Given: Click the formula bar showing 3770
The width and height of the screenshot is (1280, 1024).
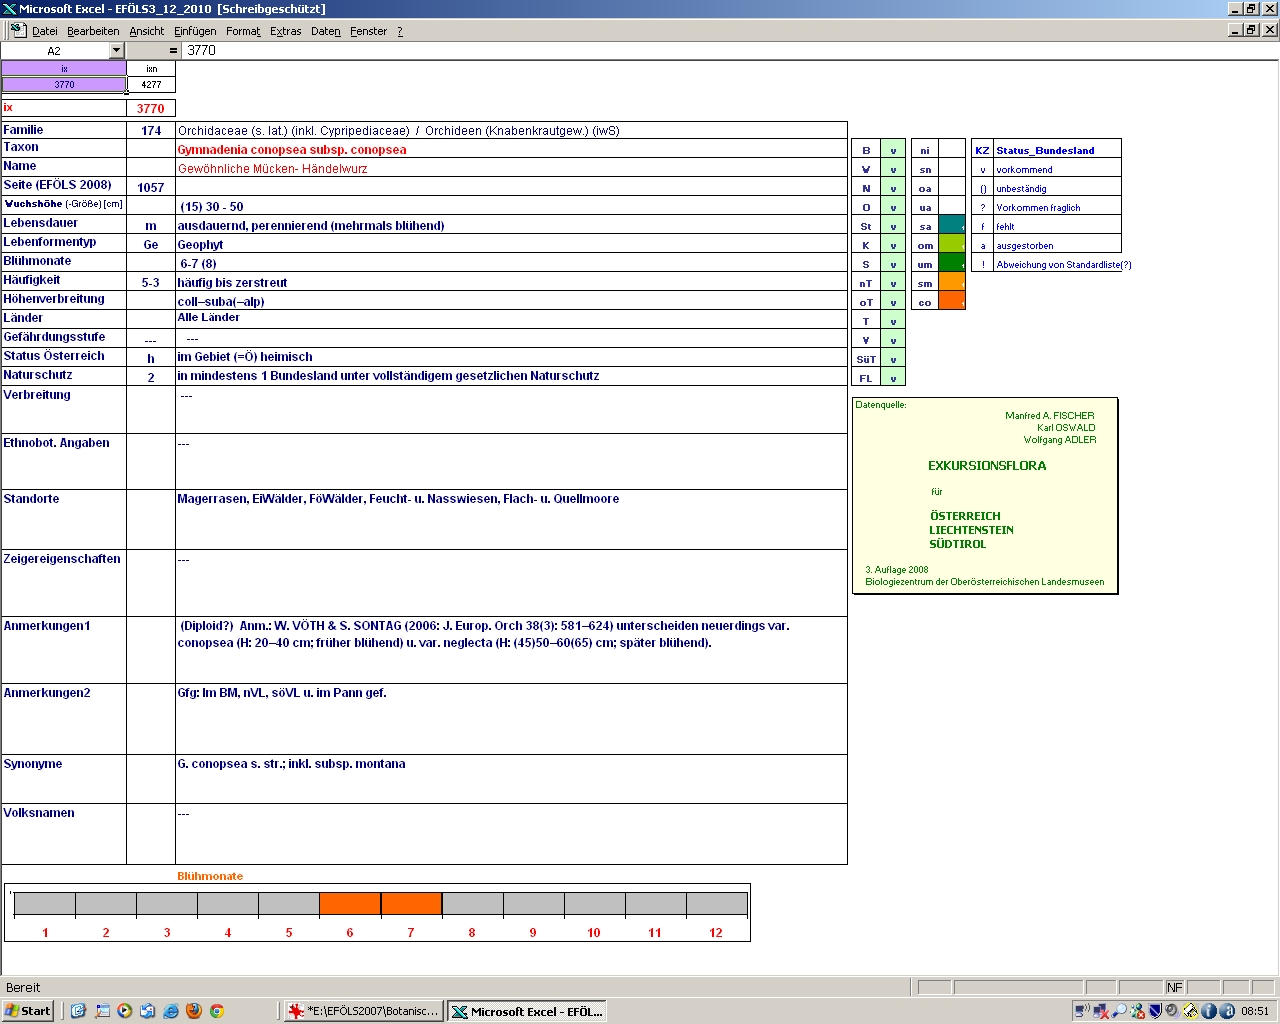Looking at the screenshot, I should 730,50.
